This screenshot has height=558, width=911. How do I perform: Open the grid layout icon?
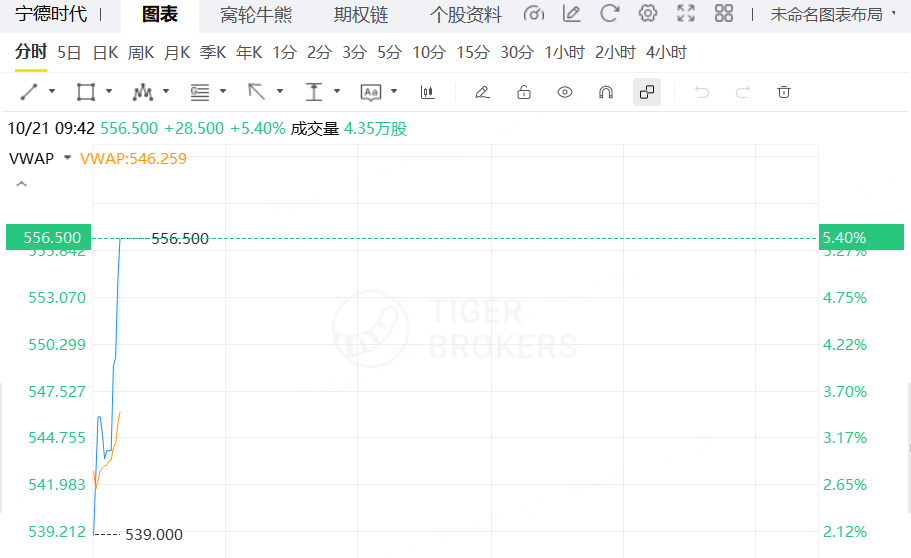(x=724, y=13)
